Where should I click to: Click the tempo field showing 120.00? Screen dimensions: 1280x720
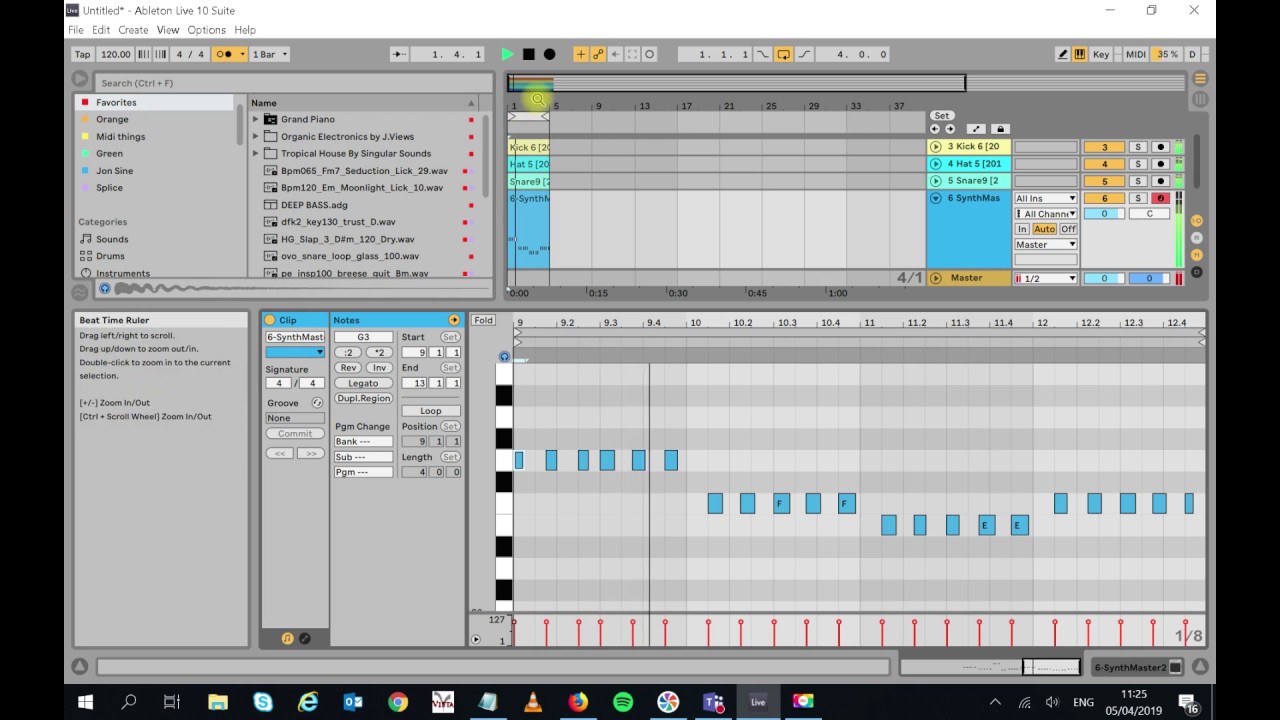[115, 54]
